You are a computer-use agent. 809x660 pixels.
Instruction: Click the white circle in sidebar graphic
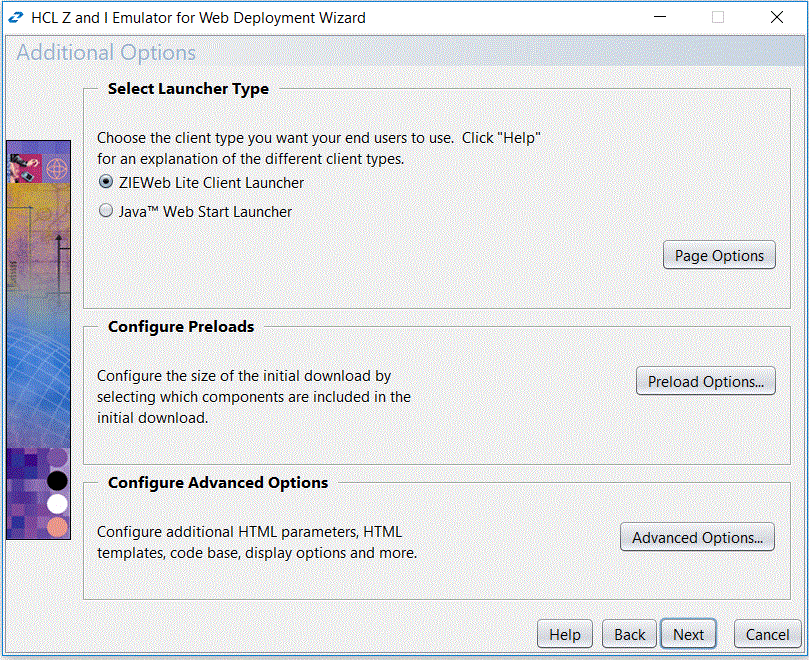pos(57,503)
